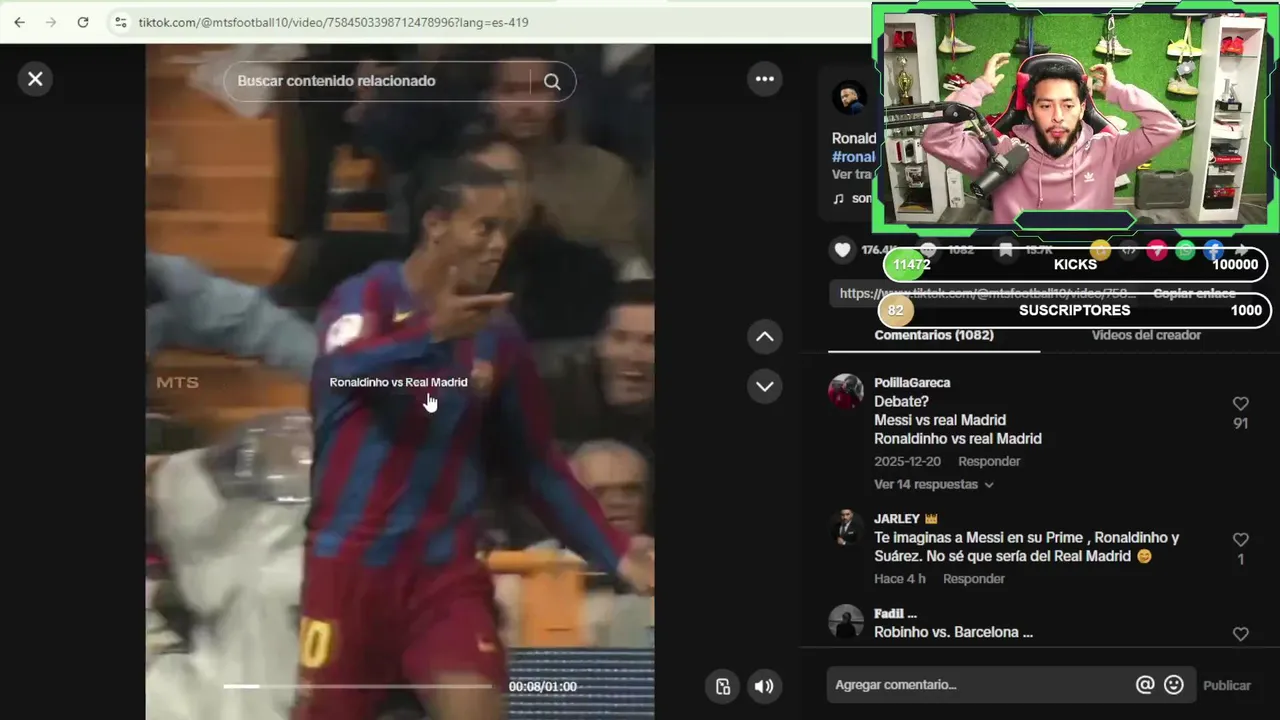Click the username JARLEY
Screen dimensions: 1280x720
point(897,519)
